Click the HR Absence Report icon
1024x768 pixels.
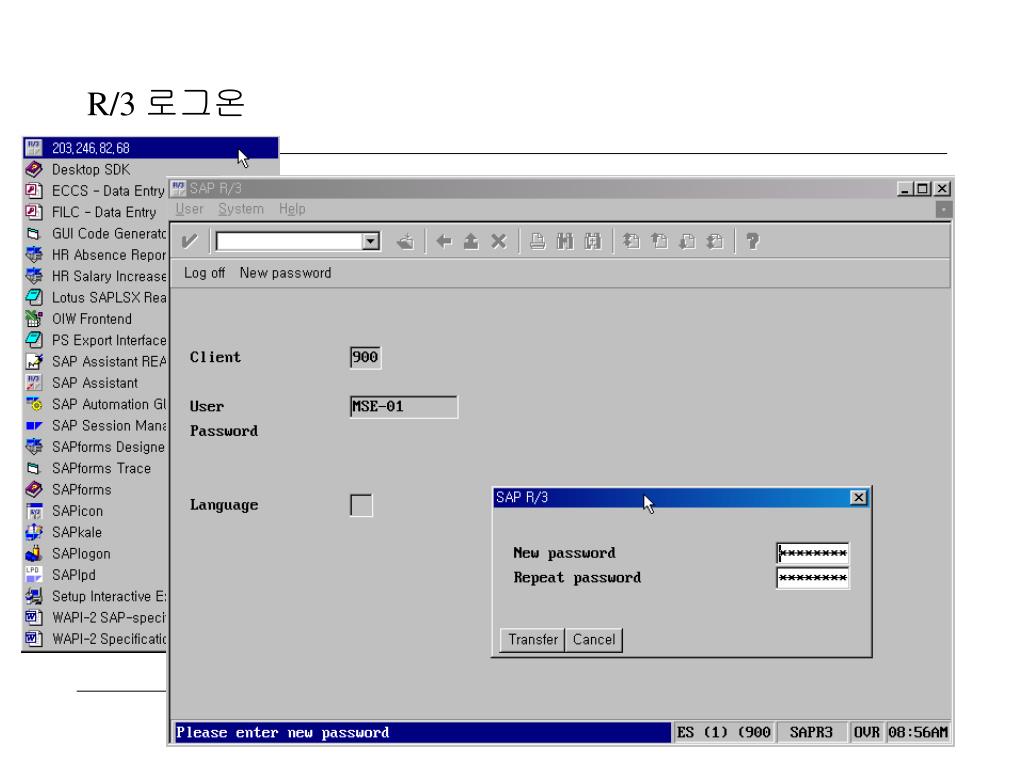[34, 255]
